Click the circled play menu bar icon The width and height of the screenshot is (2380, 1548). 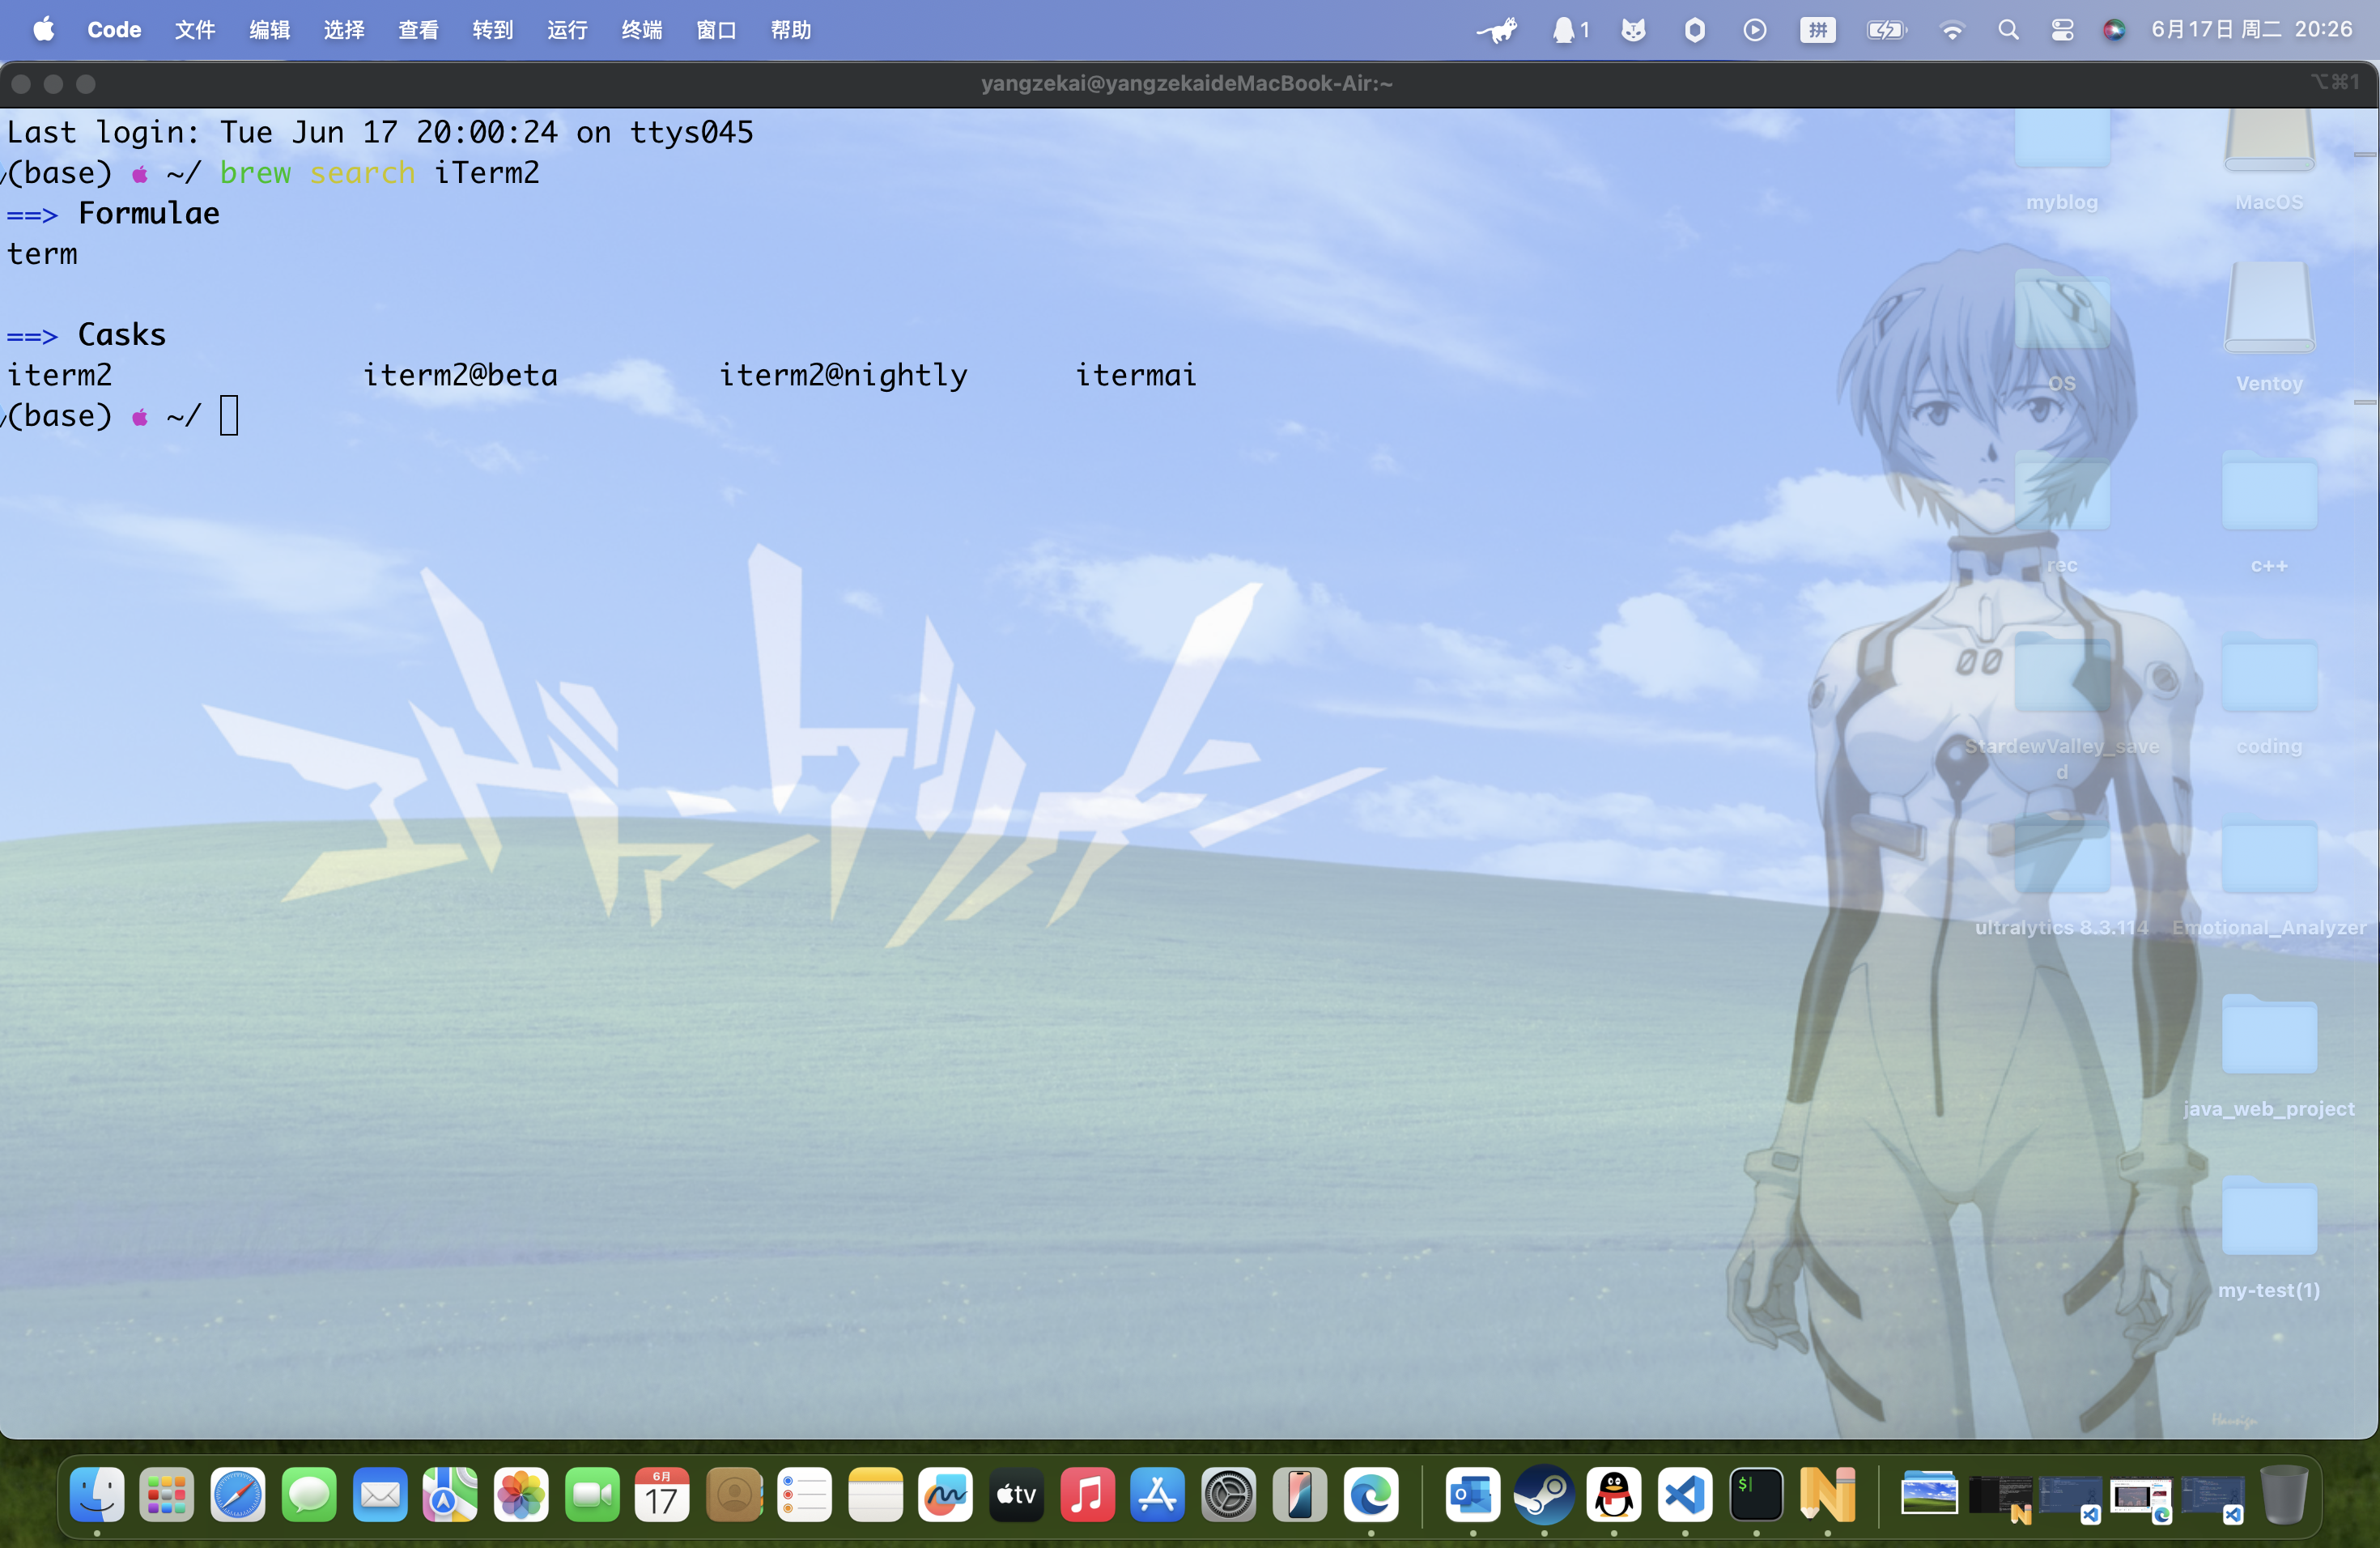pyautogui.click(x=1755, y=30)
